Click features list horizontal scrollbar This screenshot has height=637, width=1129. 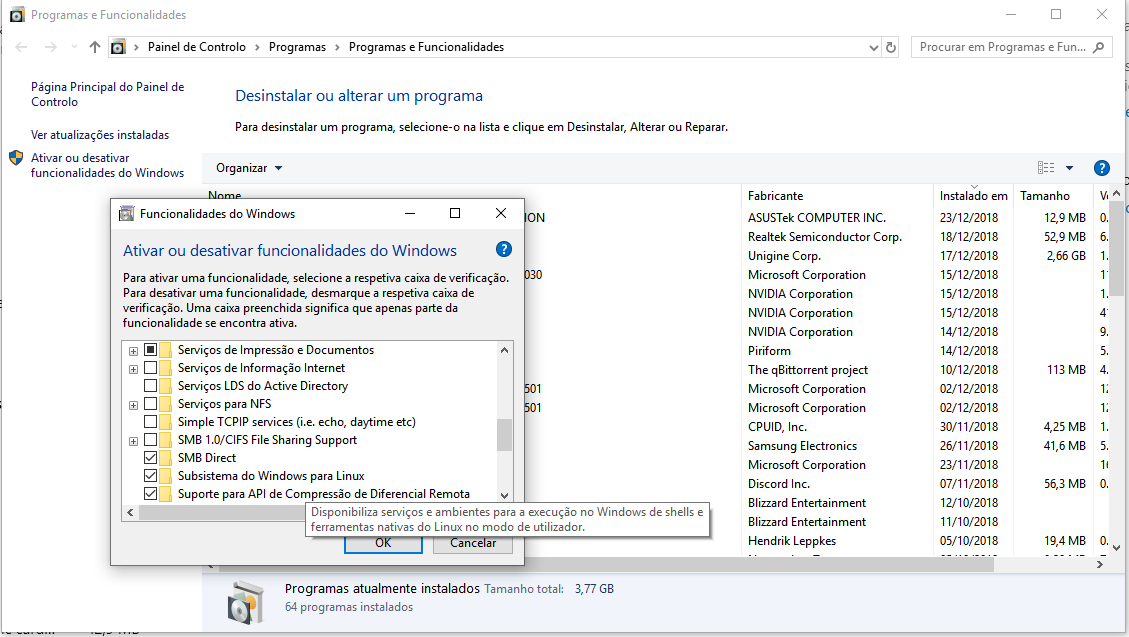(x=222, y=512)
